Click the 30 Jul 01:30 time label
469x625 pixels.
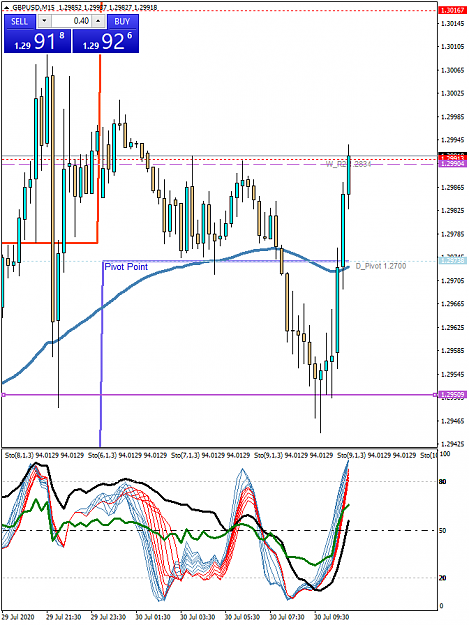(x=153, y=617)
